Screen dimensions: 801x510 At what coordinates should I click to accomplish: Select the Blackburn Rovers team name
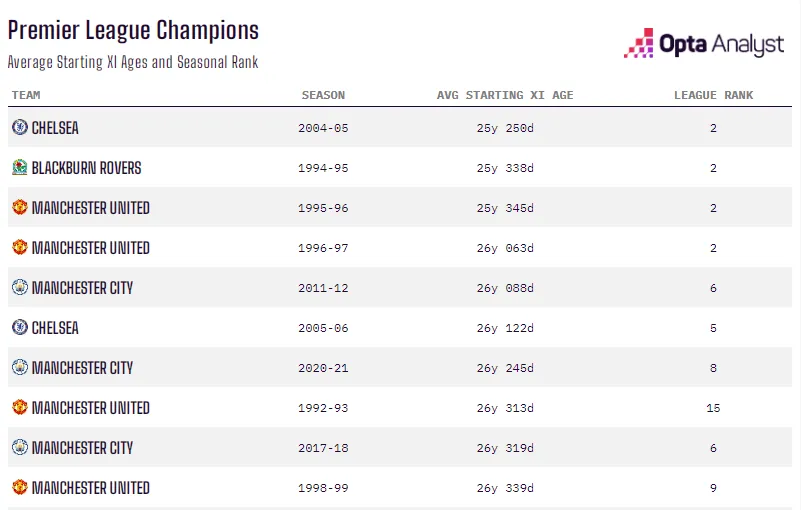pyautogui.click(x=86, y=168)
